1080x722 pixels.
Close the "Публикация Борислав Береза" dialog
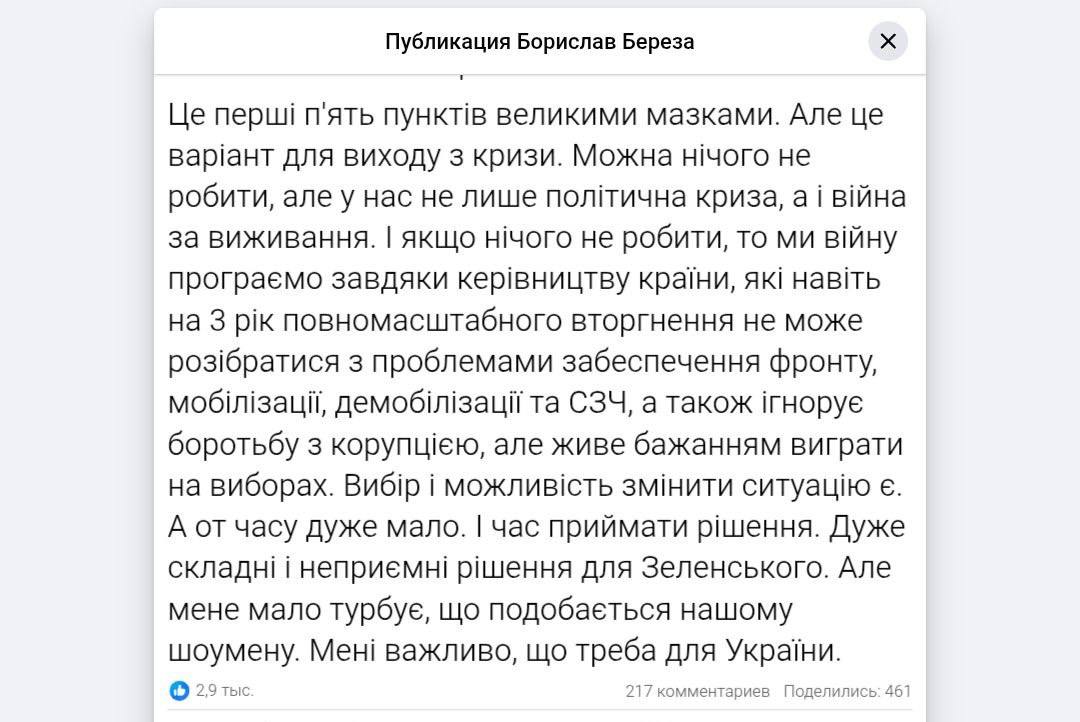pos(888,41)
